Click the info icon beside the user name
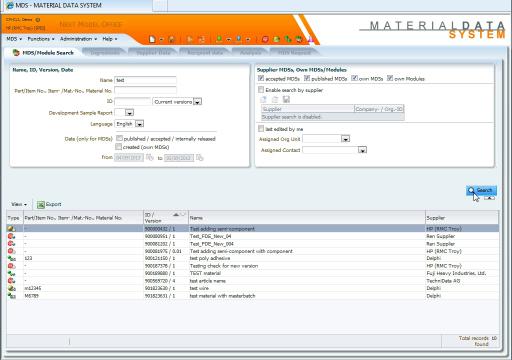 tap(38, 20)
